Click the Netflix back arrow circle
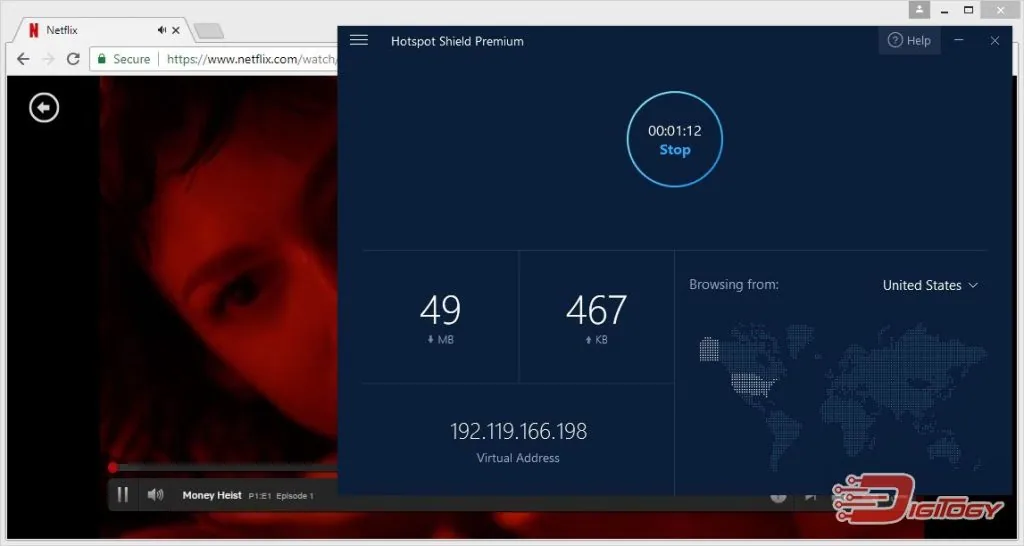Screen dimensions: 1024x546 click(x=44, y=108)
